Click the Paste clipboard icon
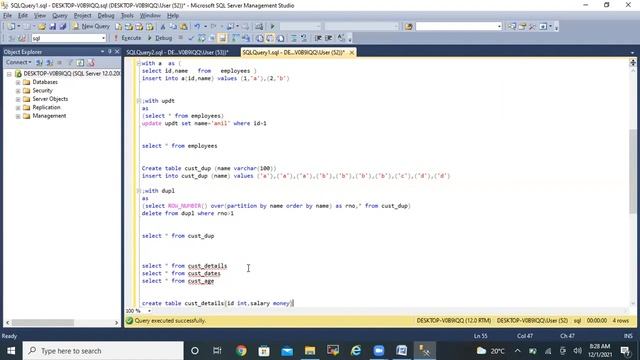640x360 pixels. pos(184,27)
